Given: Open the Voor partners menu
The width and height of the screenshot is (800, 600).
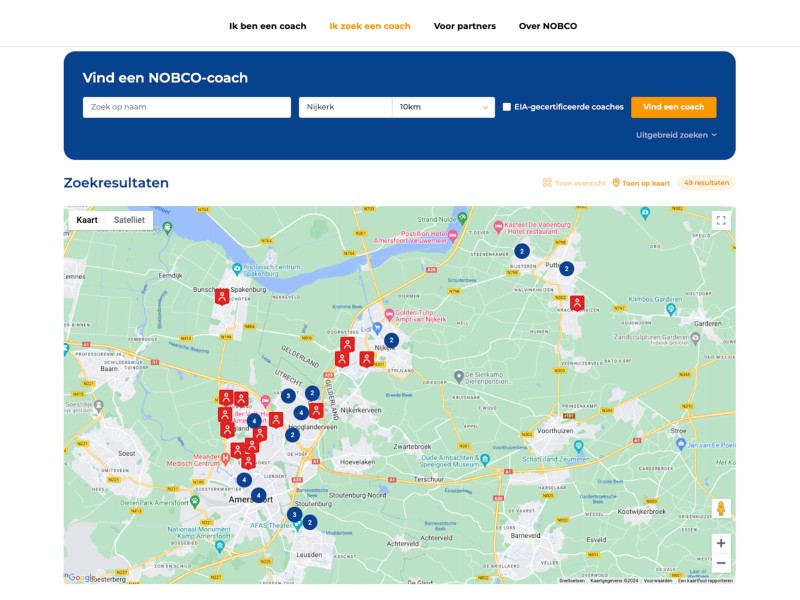Looking at the screenshot, I should tap(464, 26).
